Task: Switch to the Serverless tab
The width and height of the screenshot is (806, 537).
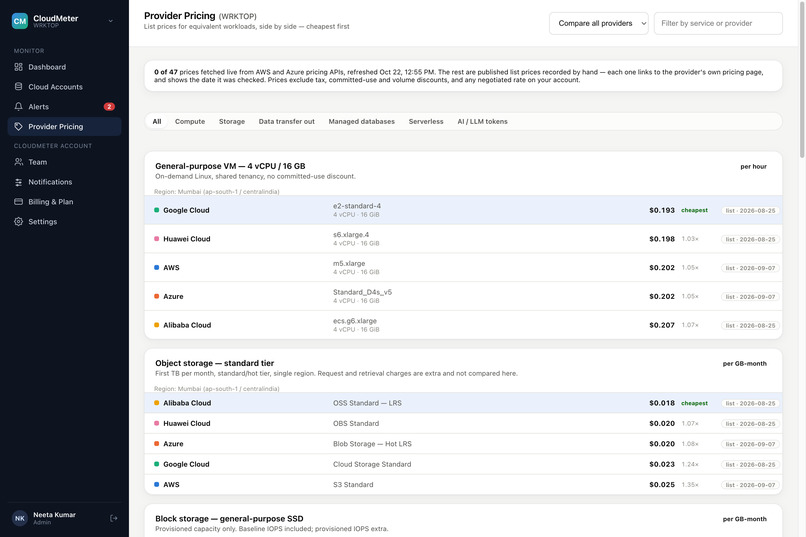Action: (x=426, y=121)
